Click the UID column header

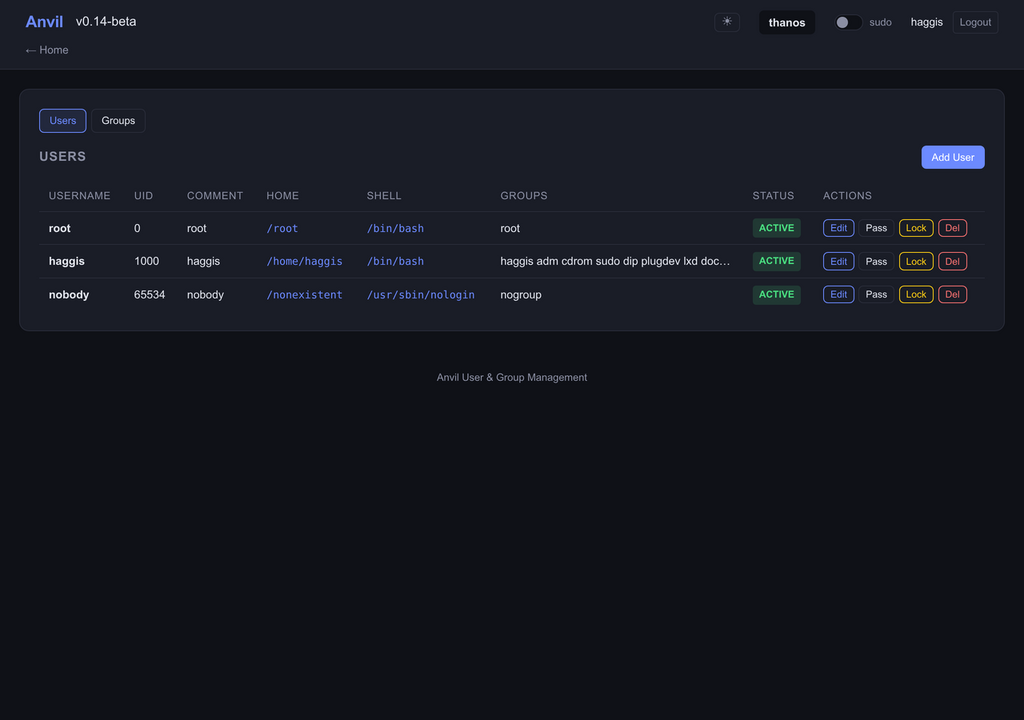[x=144, y=196]
